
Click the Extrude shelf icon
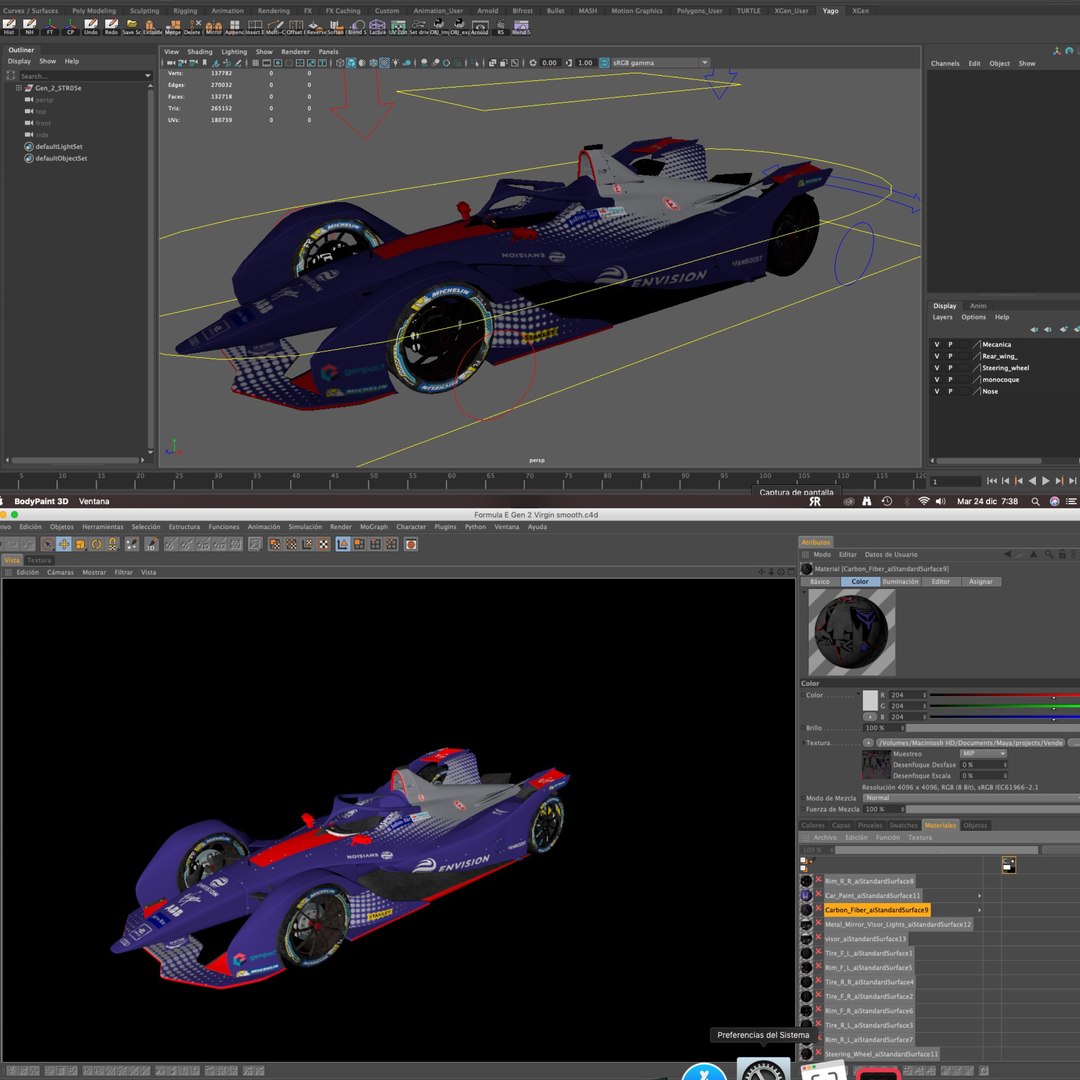click(x=152, y=26)
